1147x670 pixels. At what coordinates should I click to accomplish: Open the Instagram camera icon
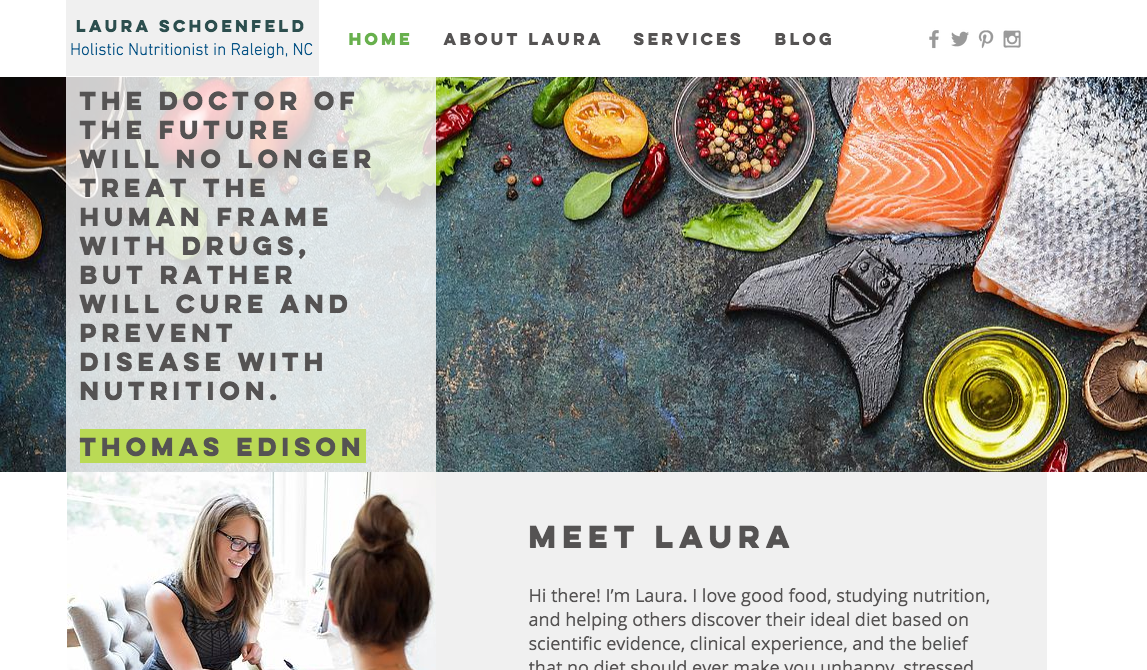[x=1012, y=39]
